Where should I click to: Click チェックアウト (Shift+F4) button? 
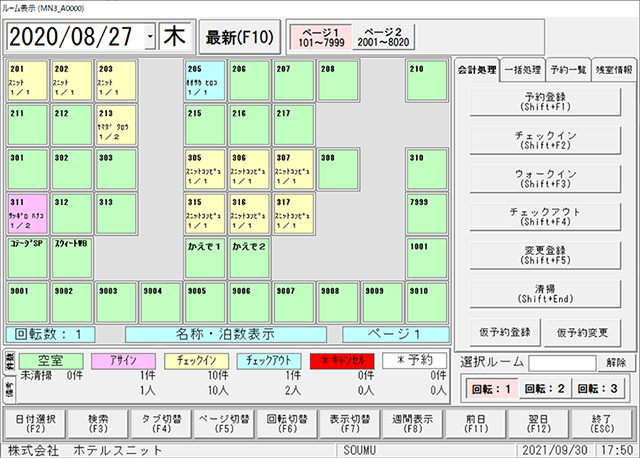(x=545, y=217)
